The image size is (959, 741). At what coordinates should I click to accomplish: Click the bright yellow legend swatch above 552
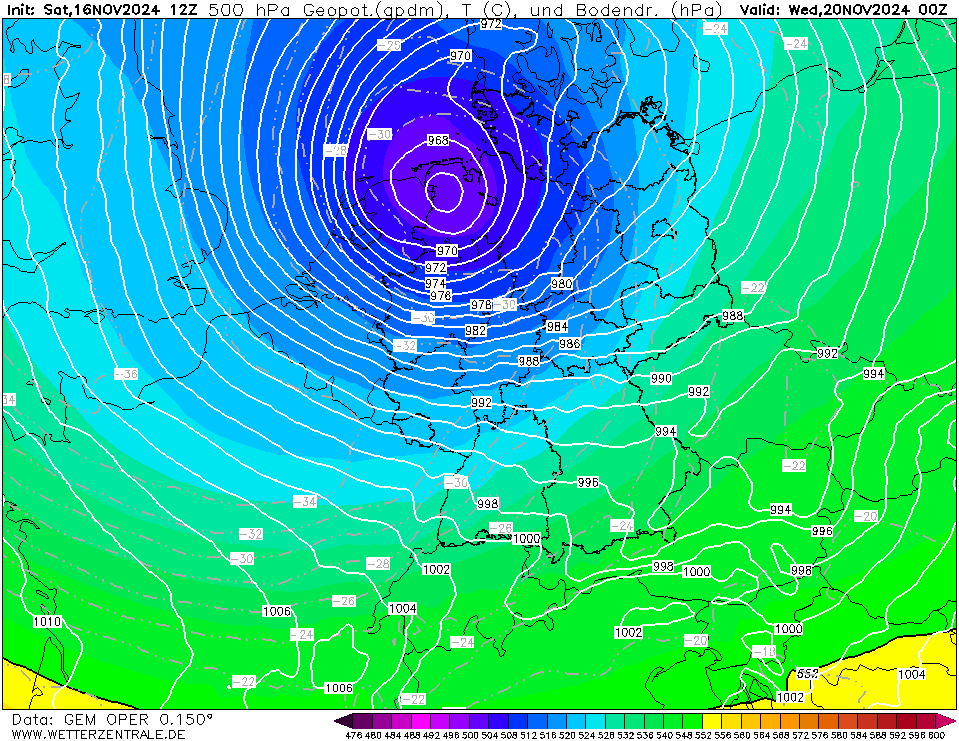(713, 721)
